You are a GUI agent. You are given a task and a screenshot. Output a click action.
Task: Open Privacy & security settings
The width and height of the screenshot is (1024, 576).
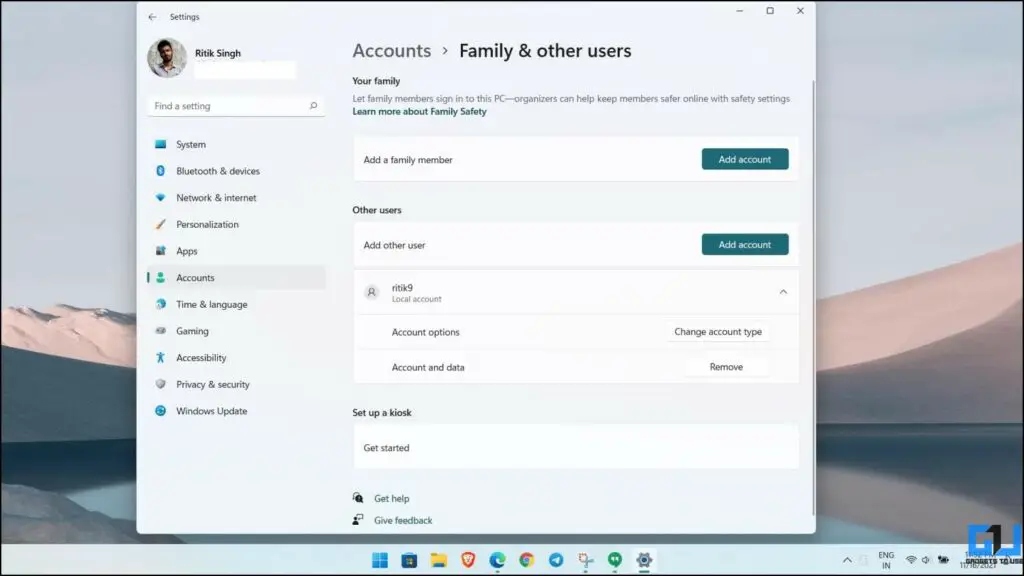pyautogui.click(x=163, y=384)
